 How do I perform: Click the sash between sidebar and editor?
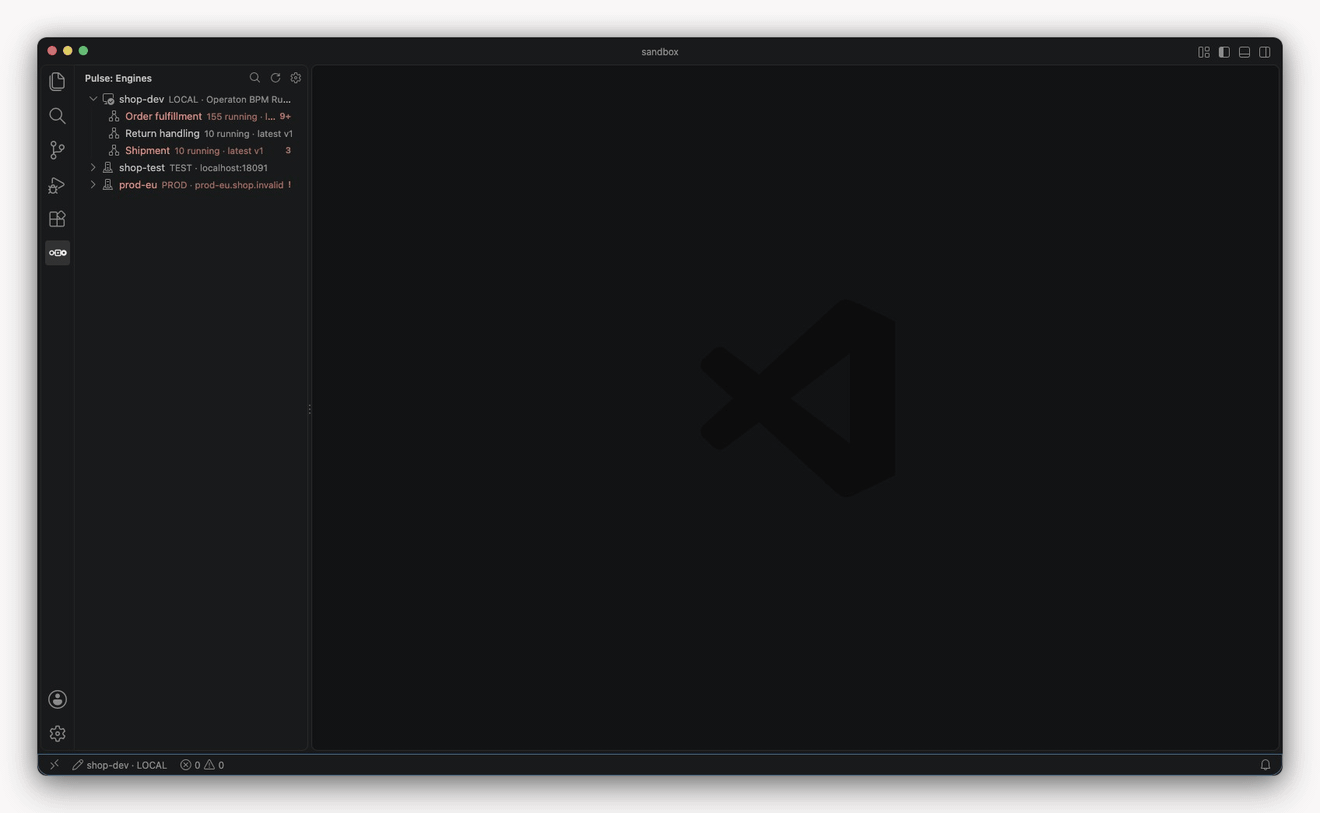pyautogui.click(x=309, y=408)
